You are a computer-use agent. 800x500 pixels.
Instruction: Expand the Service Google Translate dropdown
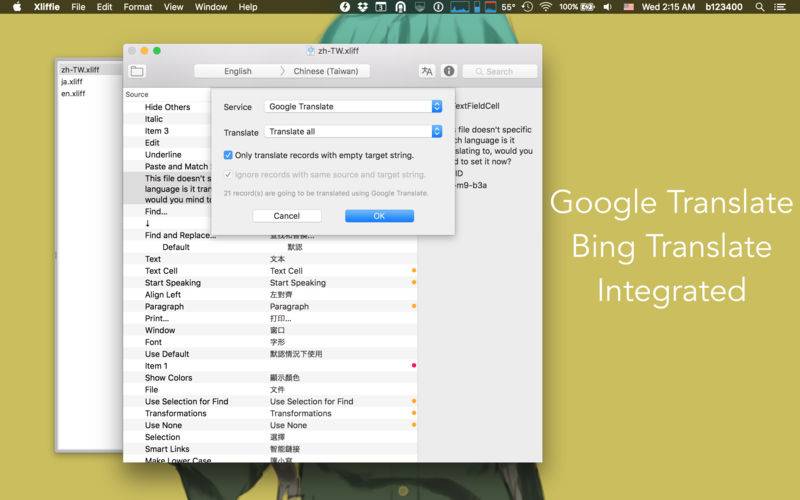tap(353, 106)
